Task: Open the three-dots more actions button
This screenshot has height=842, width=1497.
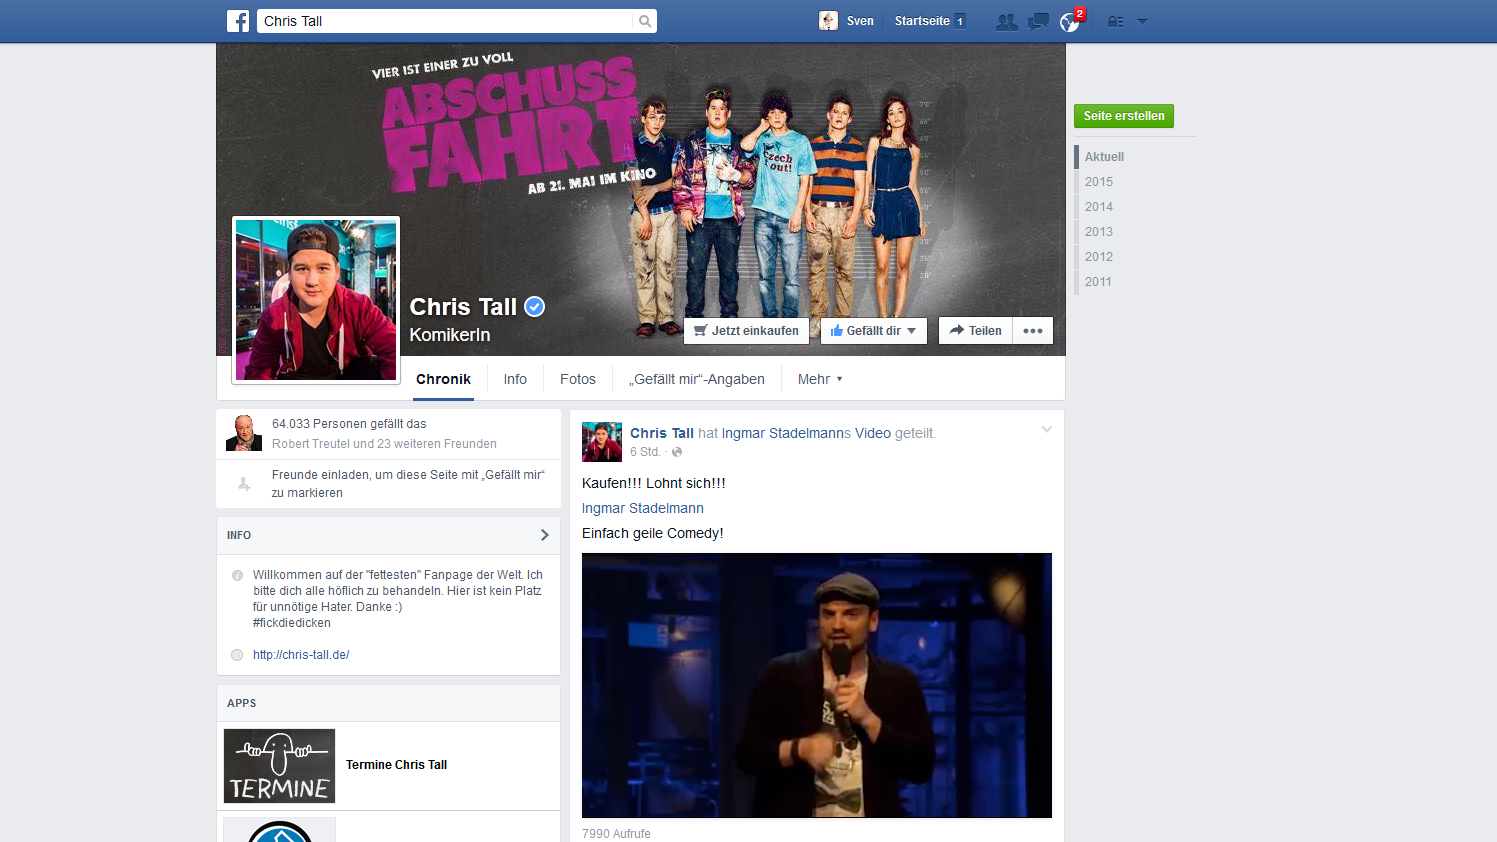Action: tap(1033, 331)
